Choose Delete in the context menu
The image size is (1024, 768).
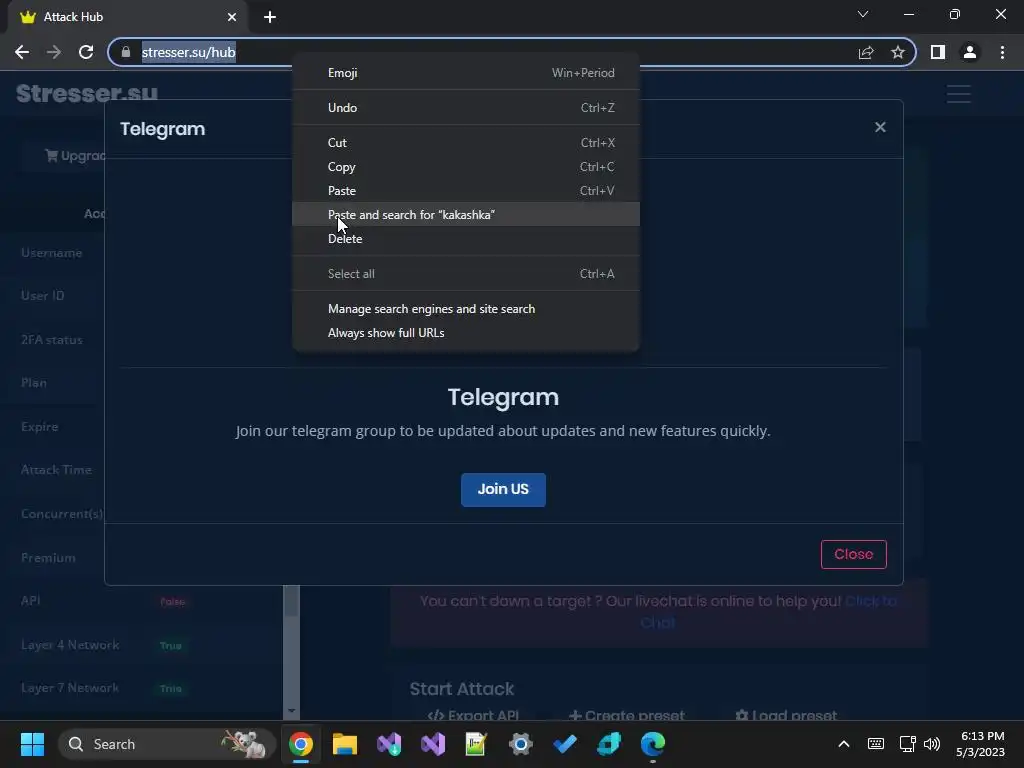pos(466,238)
